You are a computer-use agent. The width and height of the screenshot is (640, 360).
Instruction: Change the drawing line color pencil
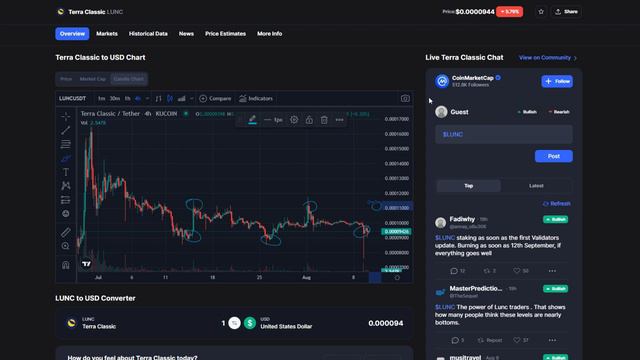(252, 120)
